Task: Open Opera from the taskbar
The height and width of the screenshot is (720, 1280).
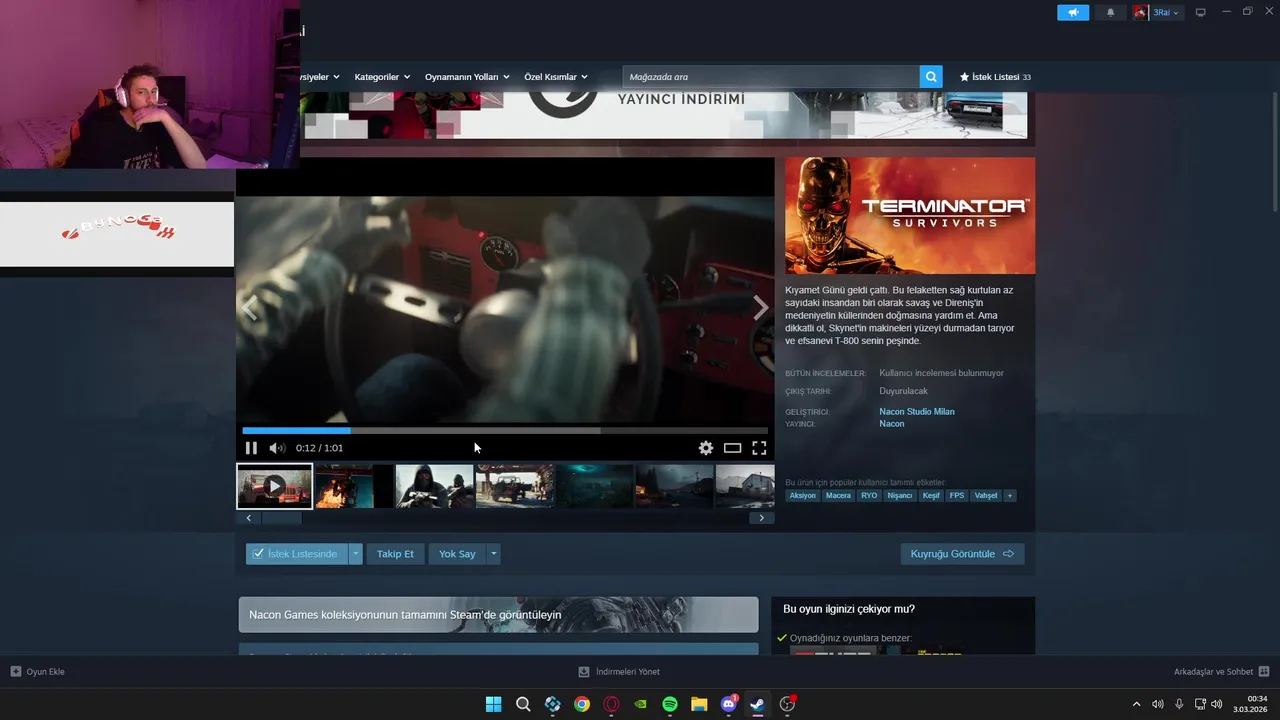Action: coord(611,704)
